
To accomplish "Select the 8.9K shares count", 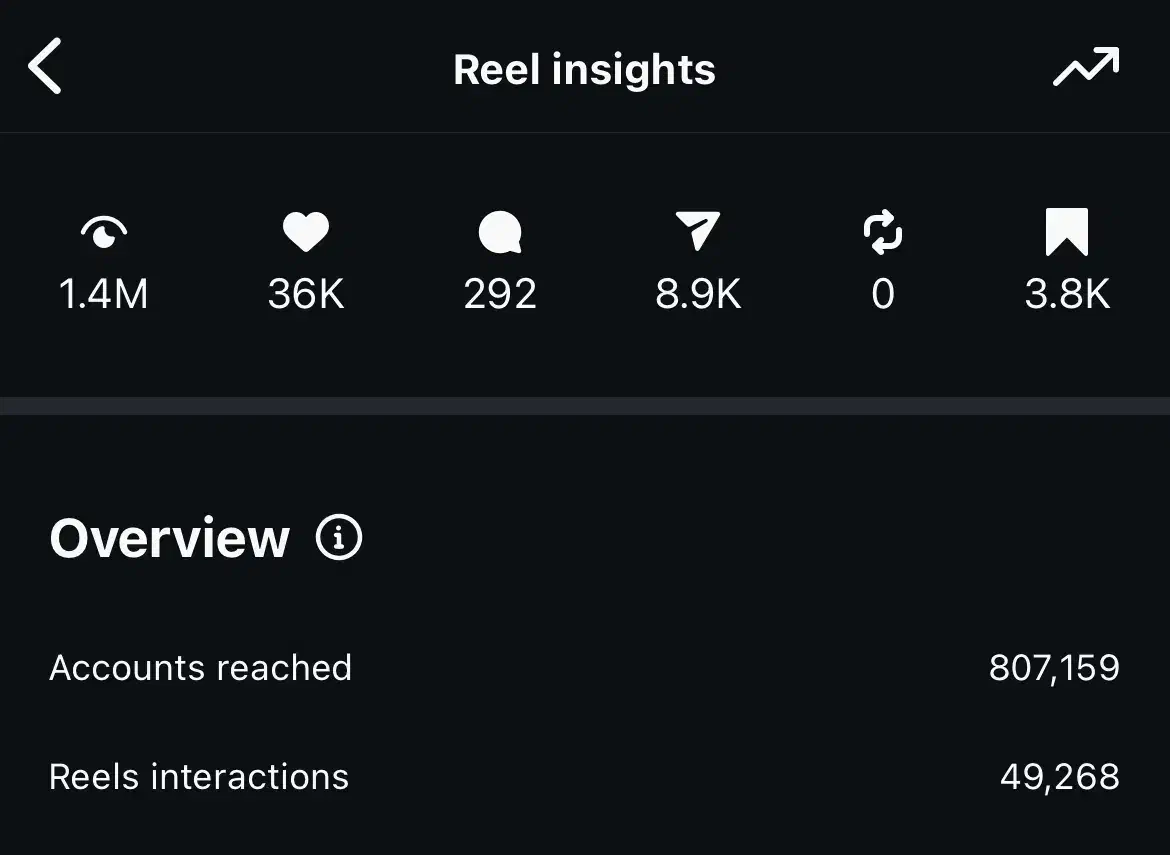I will (x=698, y=295).
